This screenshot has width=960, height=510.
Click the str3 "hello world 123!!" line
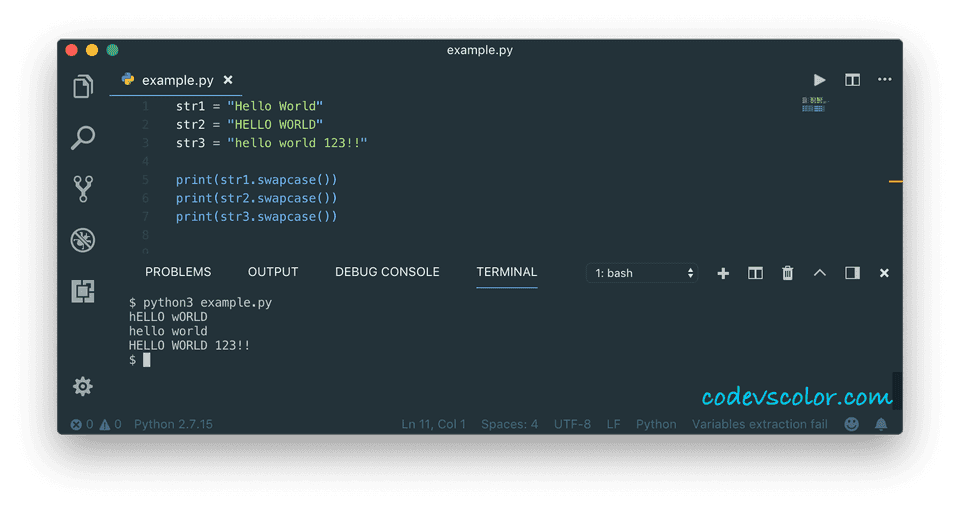(x=271, y=143)
